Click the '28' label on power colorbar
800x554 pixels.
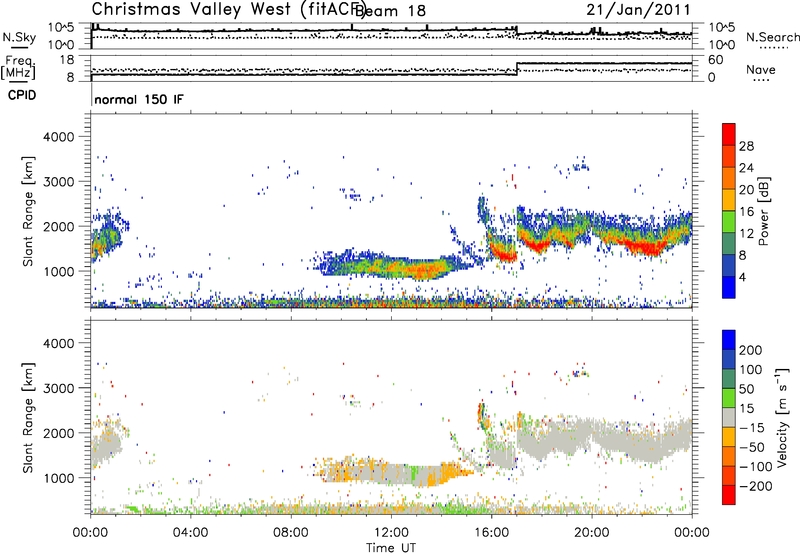tap(746, 146)
